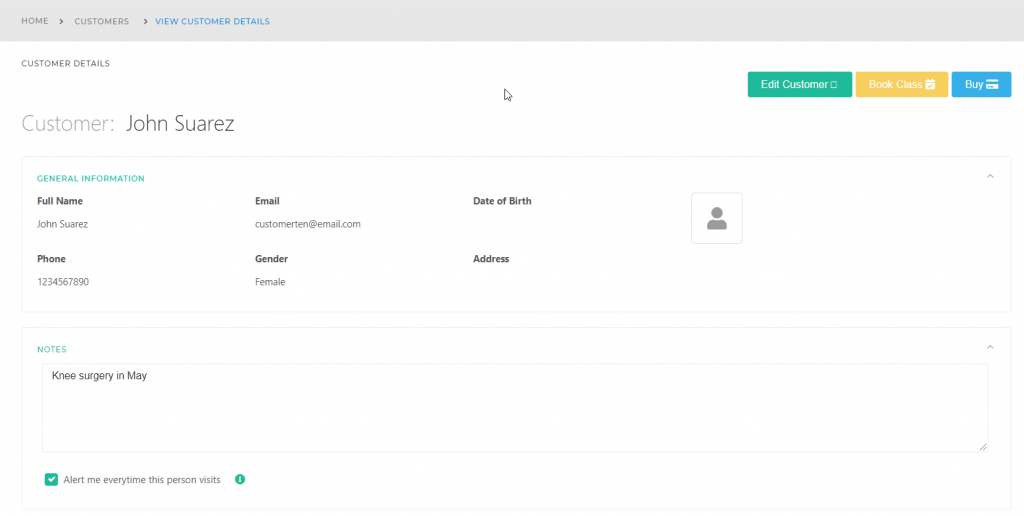Collapse the Notes section chevron

[x=990, y=347]
